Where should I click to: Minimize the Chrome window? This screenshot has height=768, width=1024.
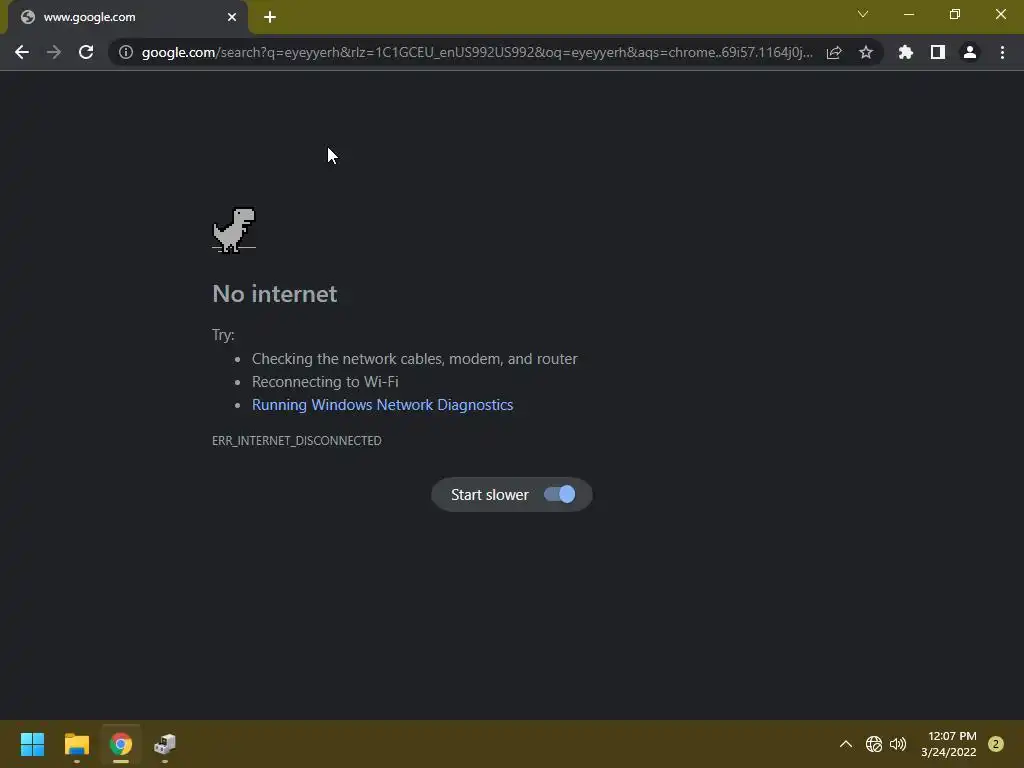pyautogui.click(x=909, y=14)
